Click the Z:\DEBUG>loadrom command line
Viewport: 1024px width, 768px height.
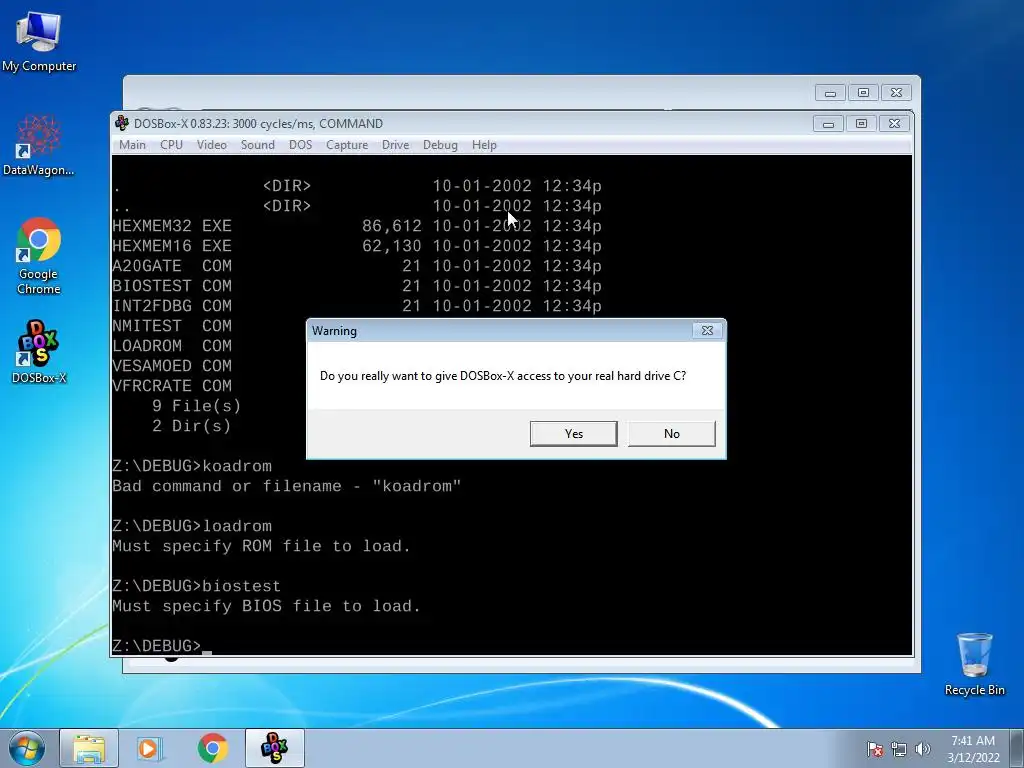click(192, 526)
